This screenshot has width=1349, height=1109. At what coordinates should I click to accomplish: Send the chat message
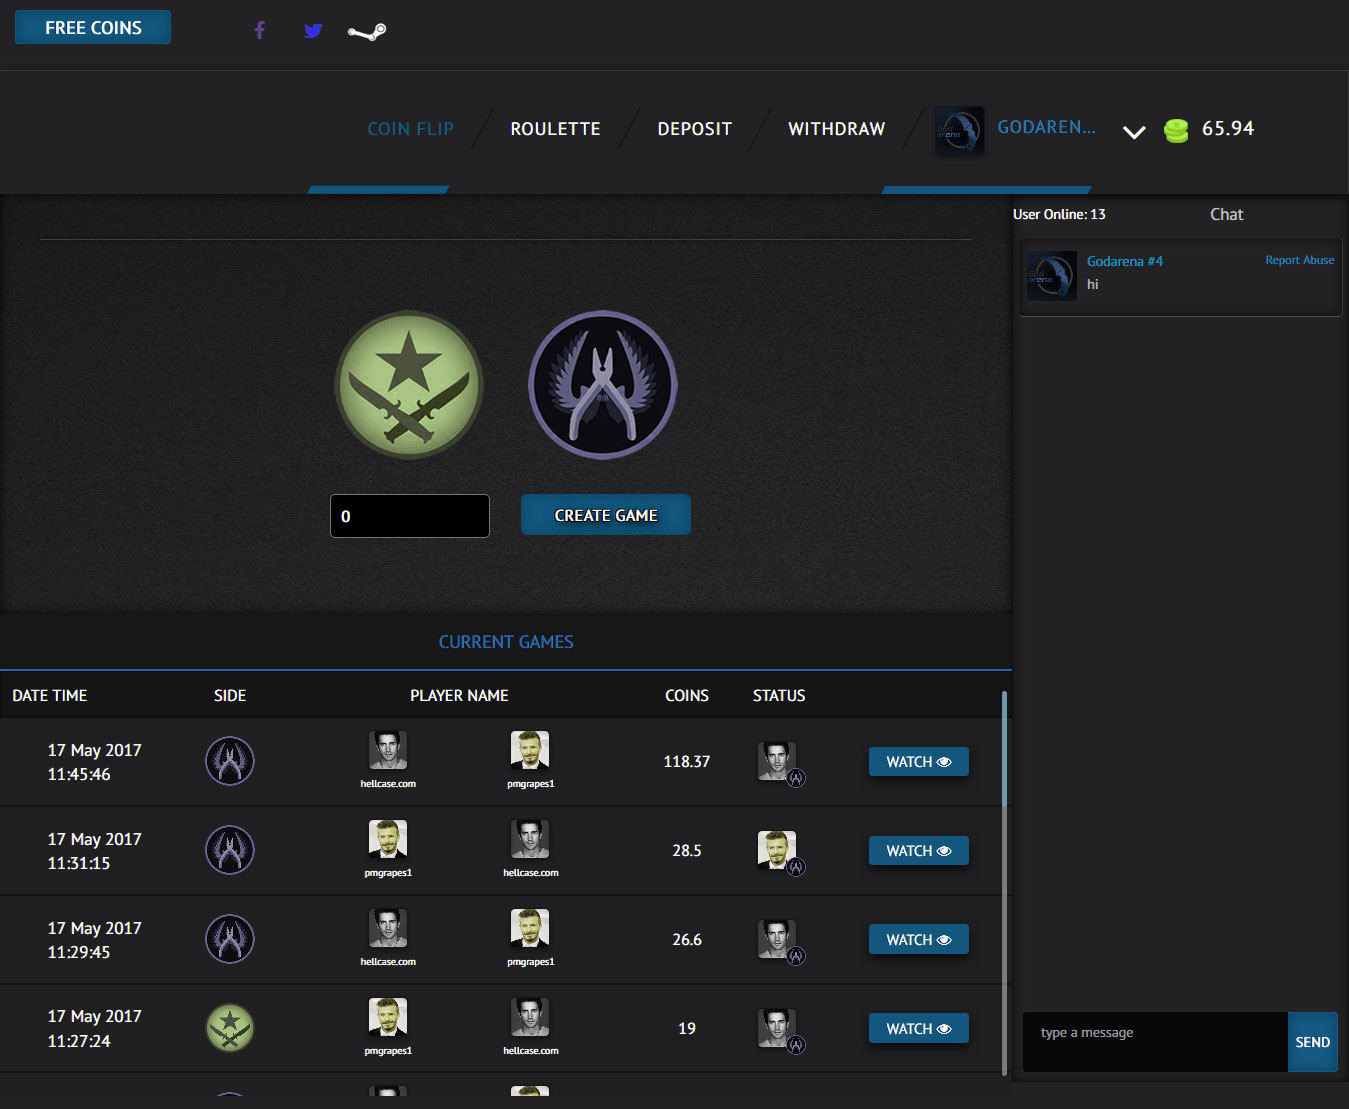click(x=1312, y=1042)
